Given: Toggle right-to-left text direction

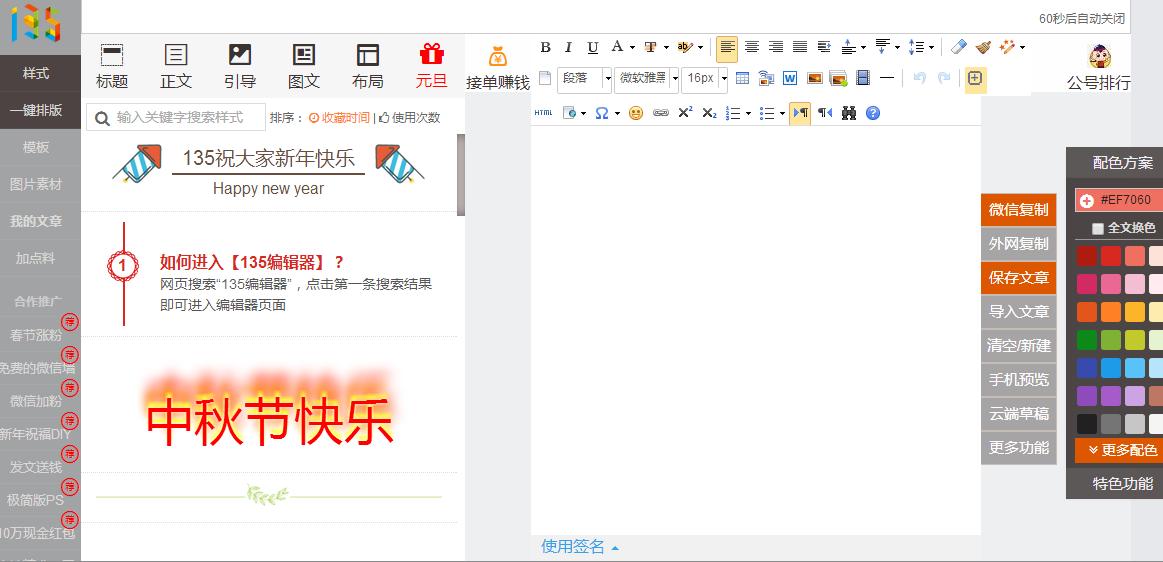Looking at the screenshot, I should click(x=825, y=113).
